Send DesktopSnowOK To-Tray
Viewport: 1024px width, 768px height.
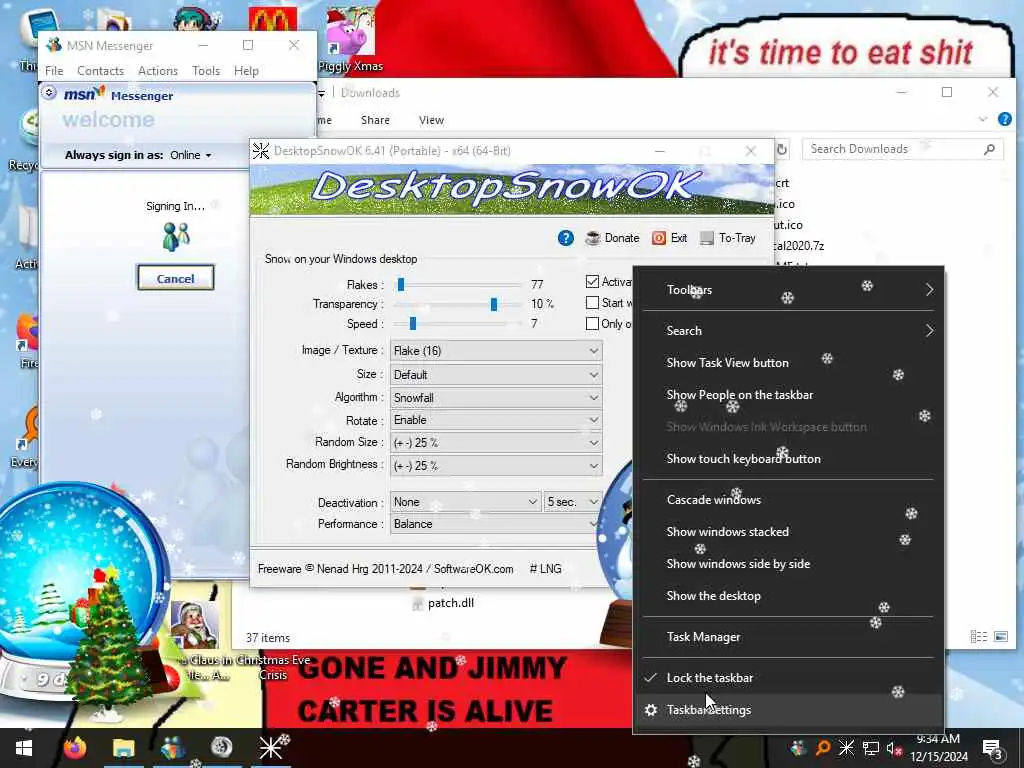(728, 238)
